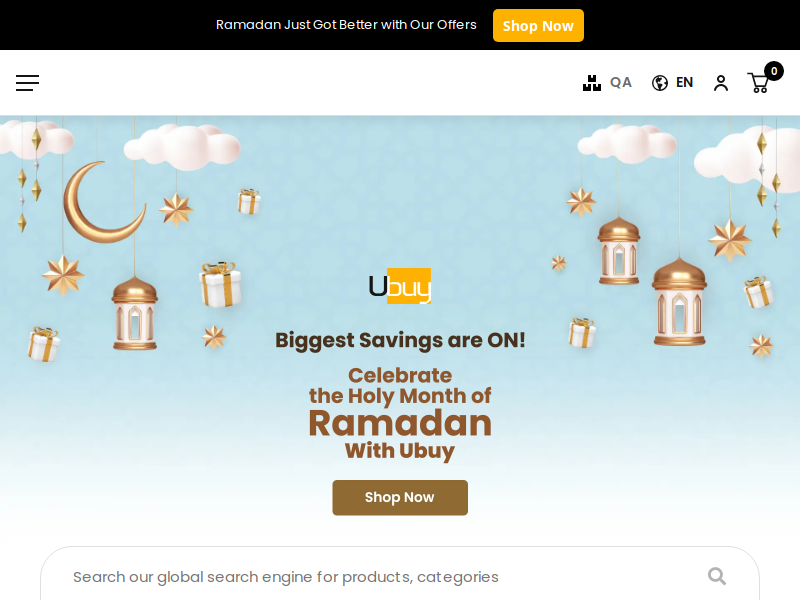Click the Ubuy logo in banner
This screenshot has width=800, height=600.
pyautogui.click(x=400, y=286)
